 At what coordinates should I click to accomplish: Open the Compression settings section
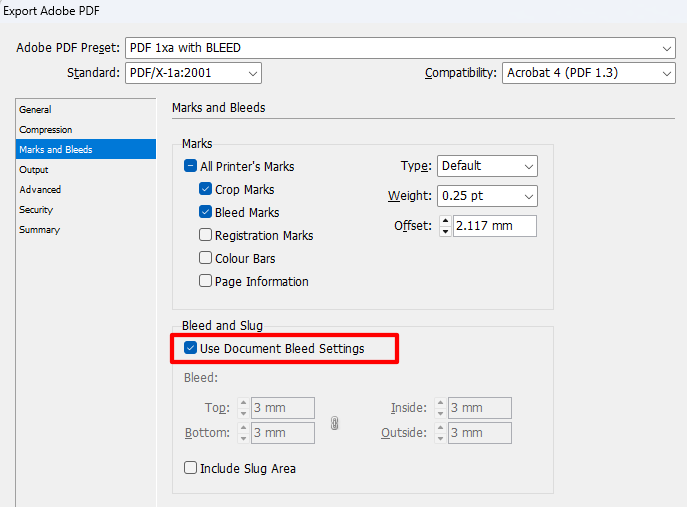point(46,130)
